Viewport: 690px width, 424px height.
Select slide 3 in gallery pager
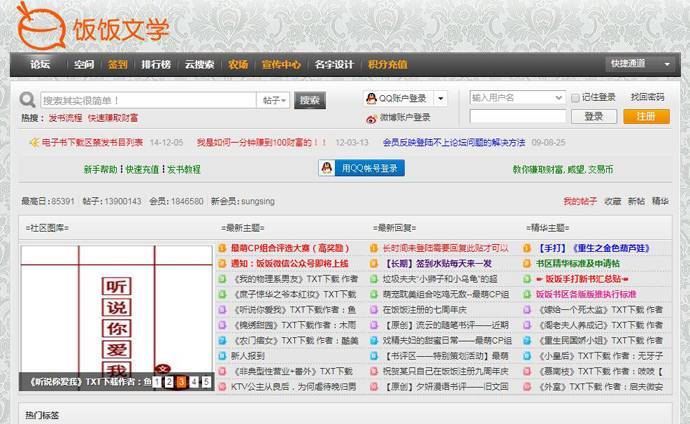coord(182,381)
